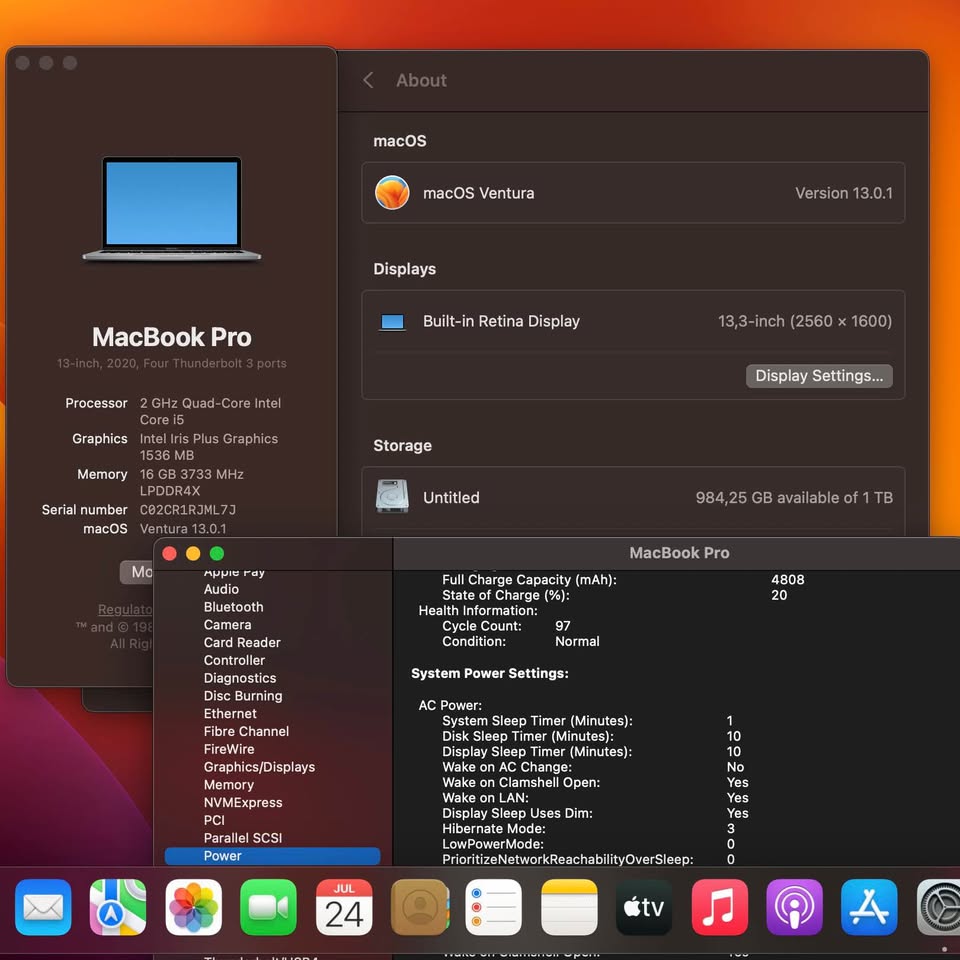Viewport: 960px width, 960px height.
Task: Click System Power Settings heading
Action: pos(489,673)
